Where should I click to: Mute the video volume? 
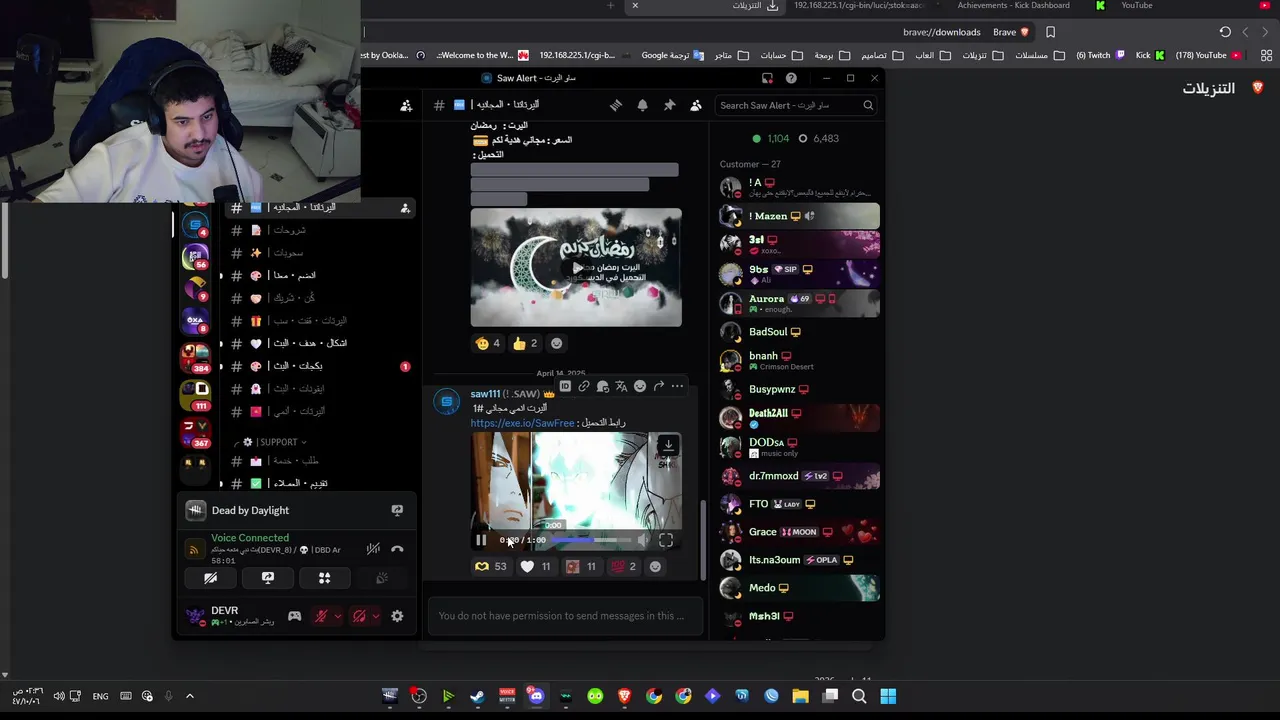[643, 540]
